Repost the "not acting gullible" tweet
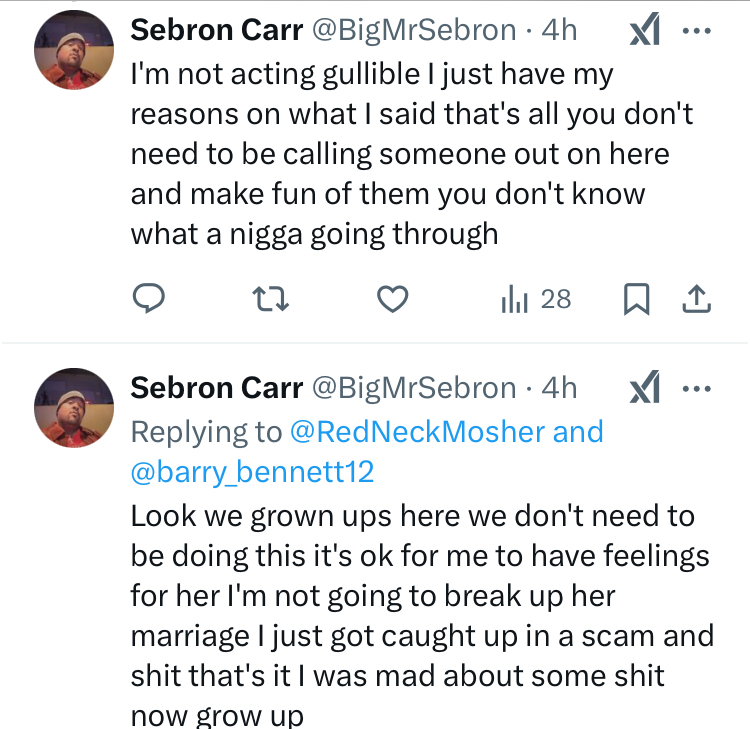750x729 pixels. tap(270, 298)
